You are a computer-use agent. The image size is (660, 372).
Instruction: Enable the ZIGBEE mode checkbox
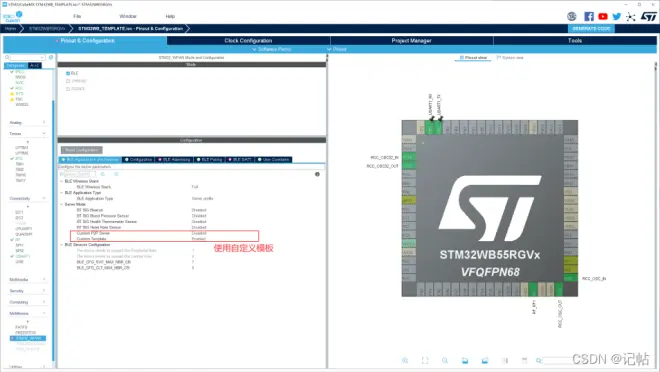[68, 89]
